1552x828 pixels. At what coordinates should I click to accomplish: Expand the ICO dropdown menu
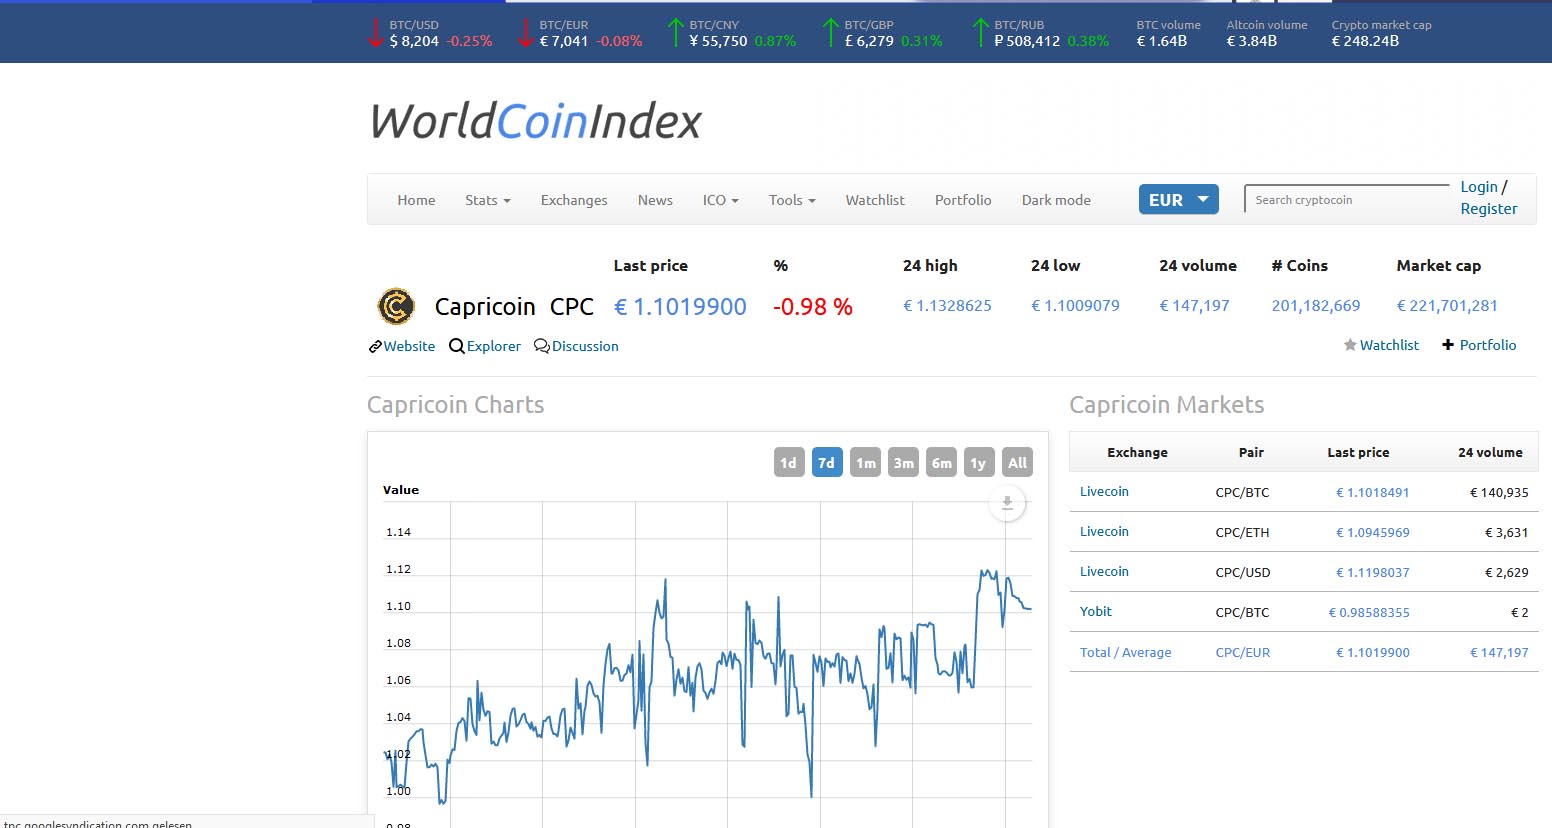pyautogui.click(x=721, y=200)
